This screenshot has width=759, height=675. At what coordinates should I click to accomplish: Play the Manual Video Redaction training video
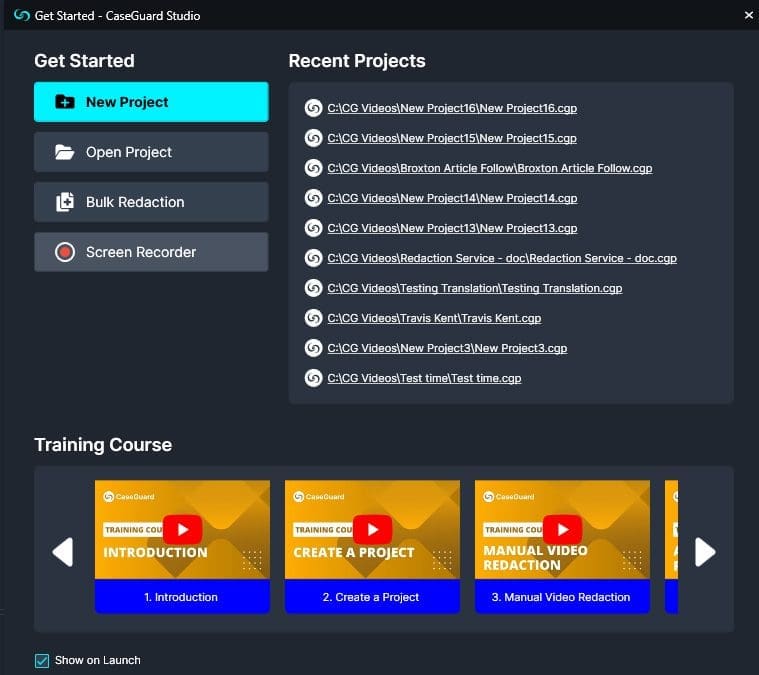pyautogui.click(x=562, y=529)
